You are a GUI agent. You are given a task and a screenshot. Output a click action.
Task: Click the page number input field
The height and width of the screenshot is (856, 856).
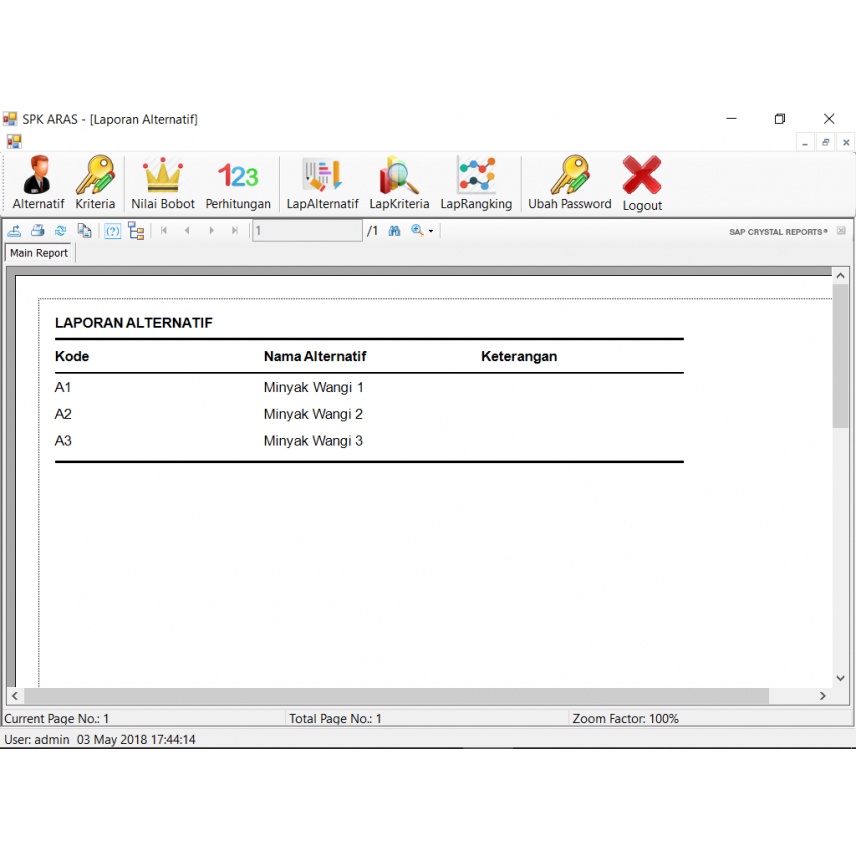(x=307, y=230)
